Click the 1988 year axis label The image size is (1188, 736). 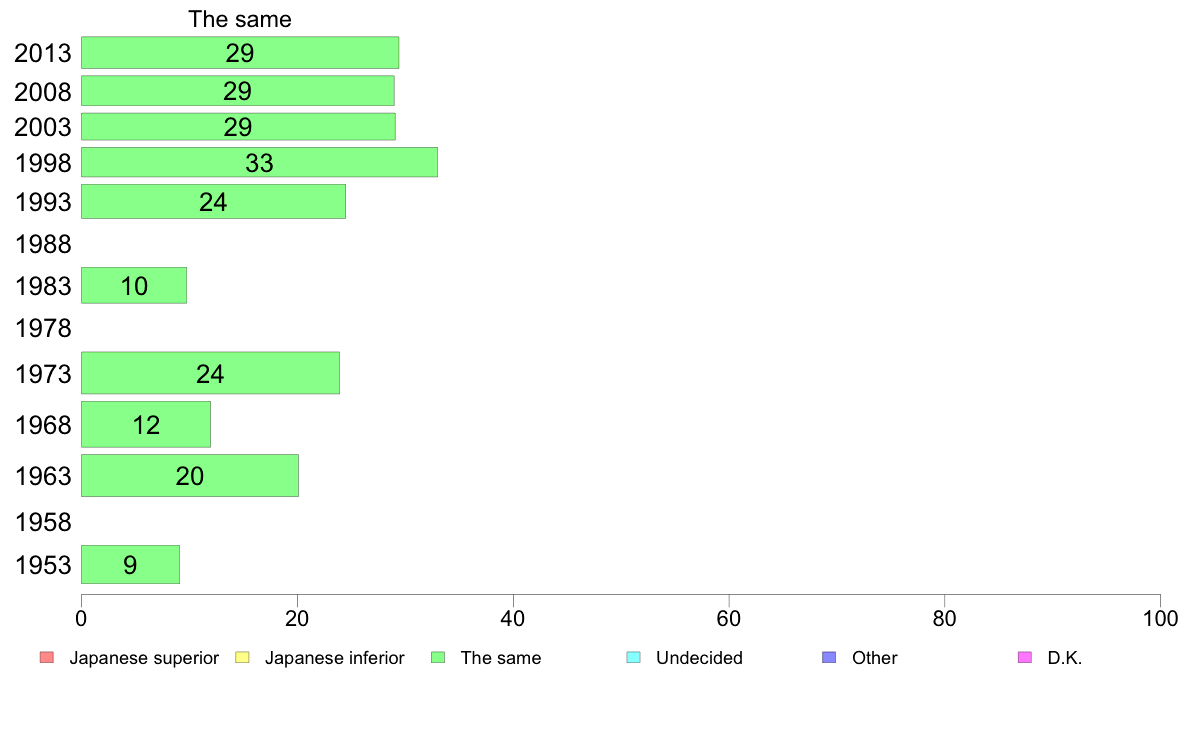[43, 244]
